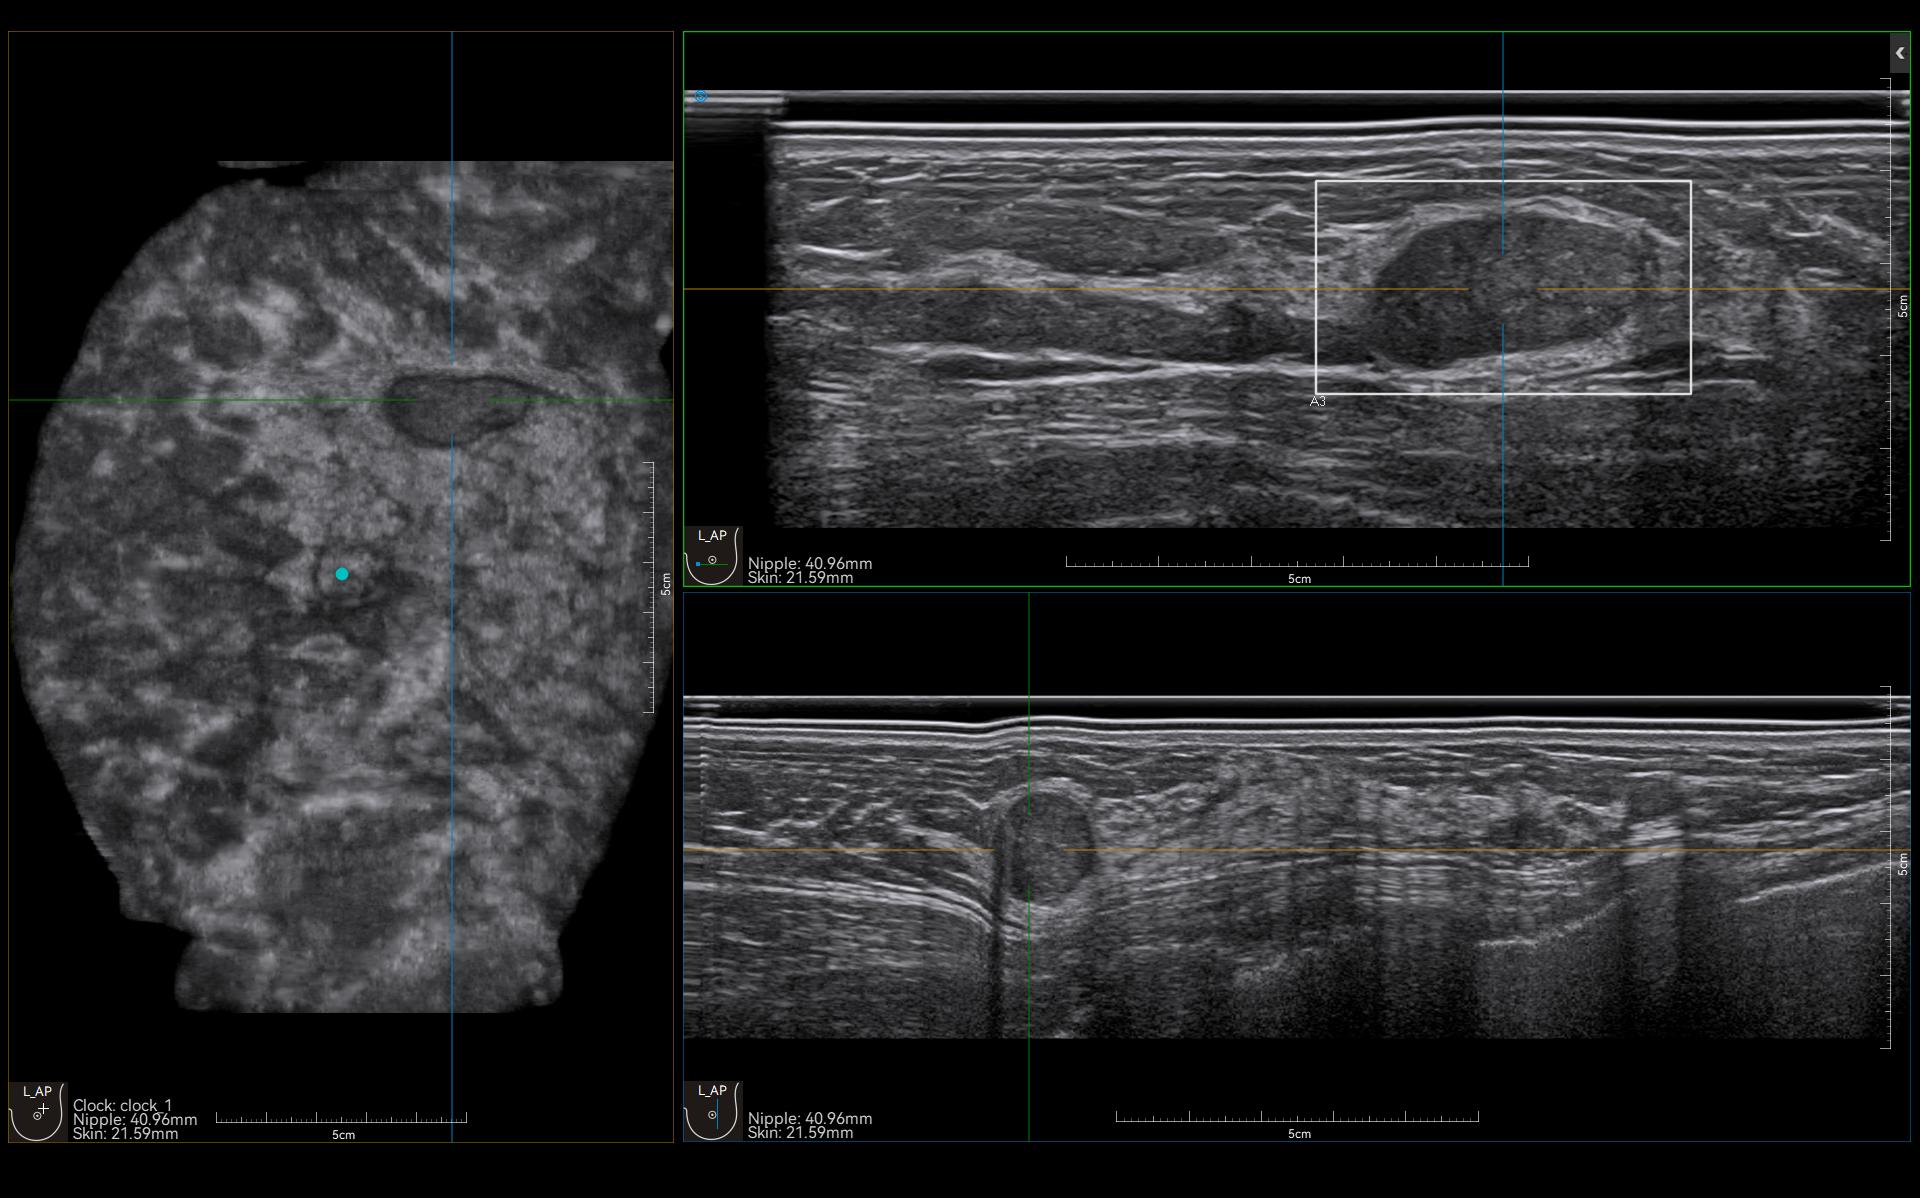Click the orange horizontal crosshair line in the transverse view
Viewport: 1920px width, 1198px height.
tap(1000, 289)
